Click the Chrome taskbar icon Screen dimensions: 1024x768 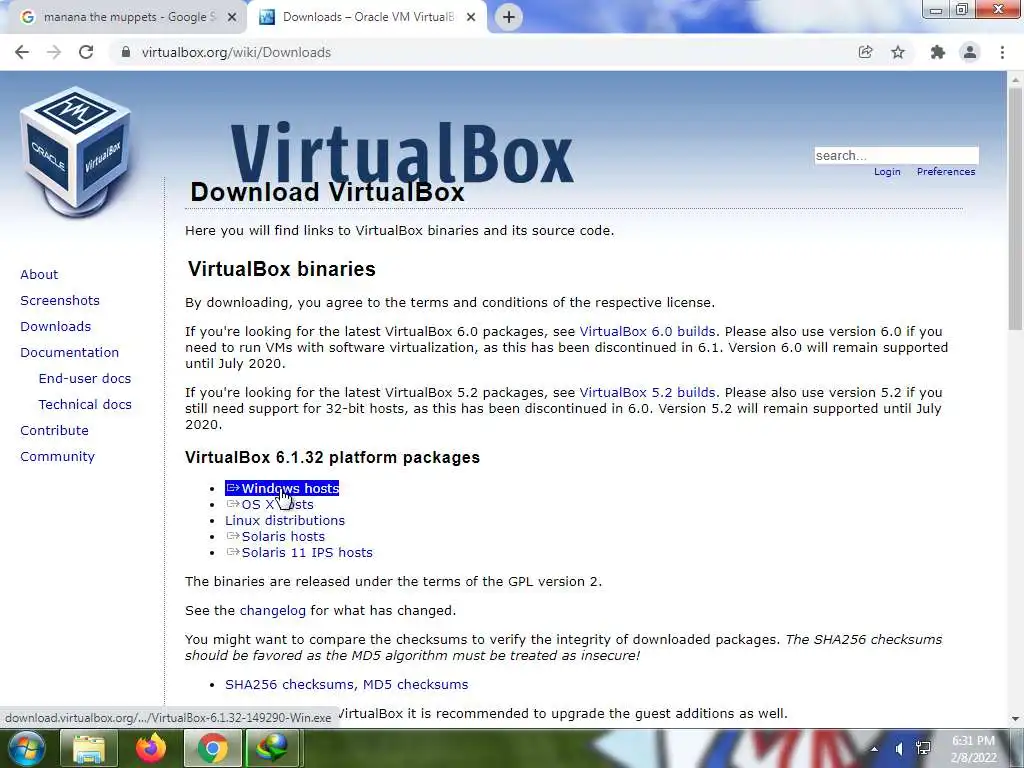(212, 748)
